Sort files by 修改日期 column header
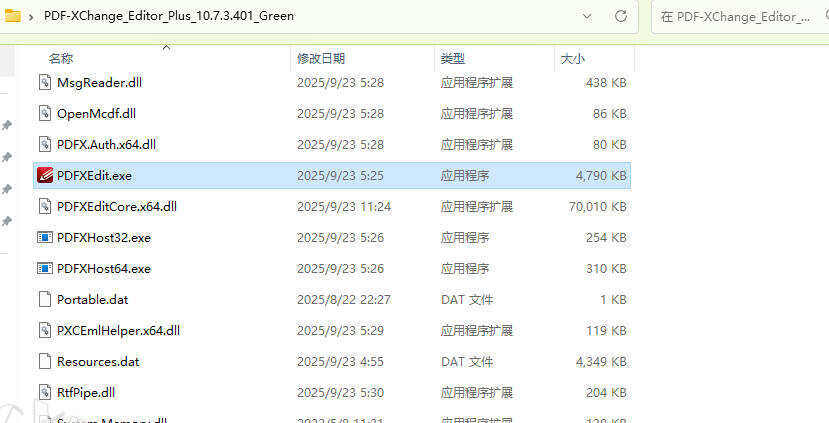The height and width of the screenshot is (423, 829). pyautogui.click(x=320, y=59)
